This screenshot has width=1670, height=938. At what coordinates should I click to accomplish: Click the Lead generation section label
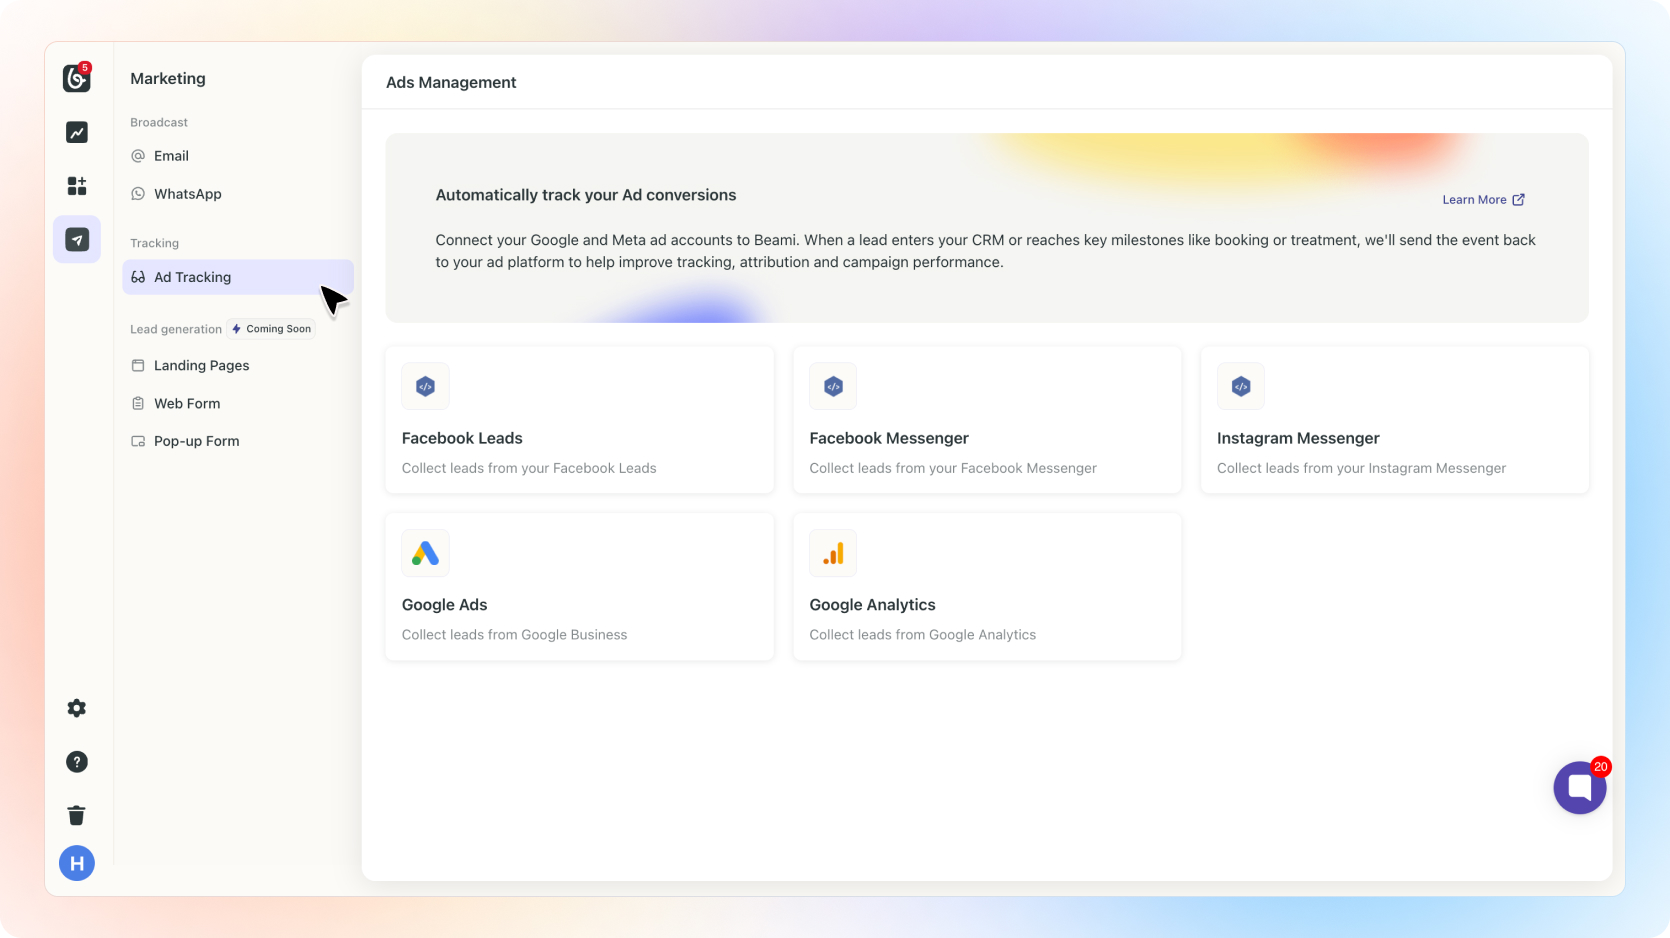point(176,329)
